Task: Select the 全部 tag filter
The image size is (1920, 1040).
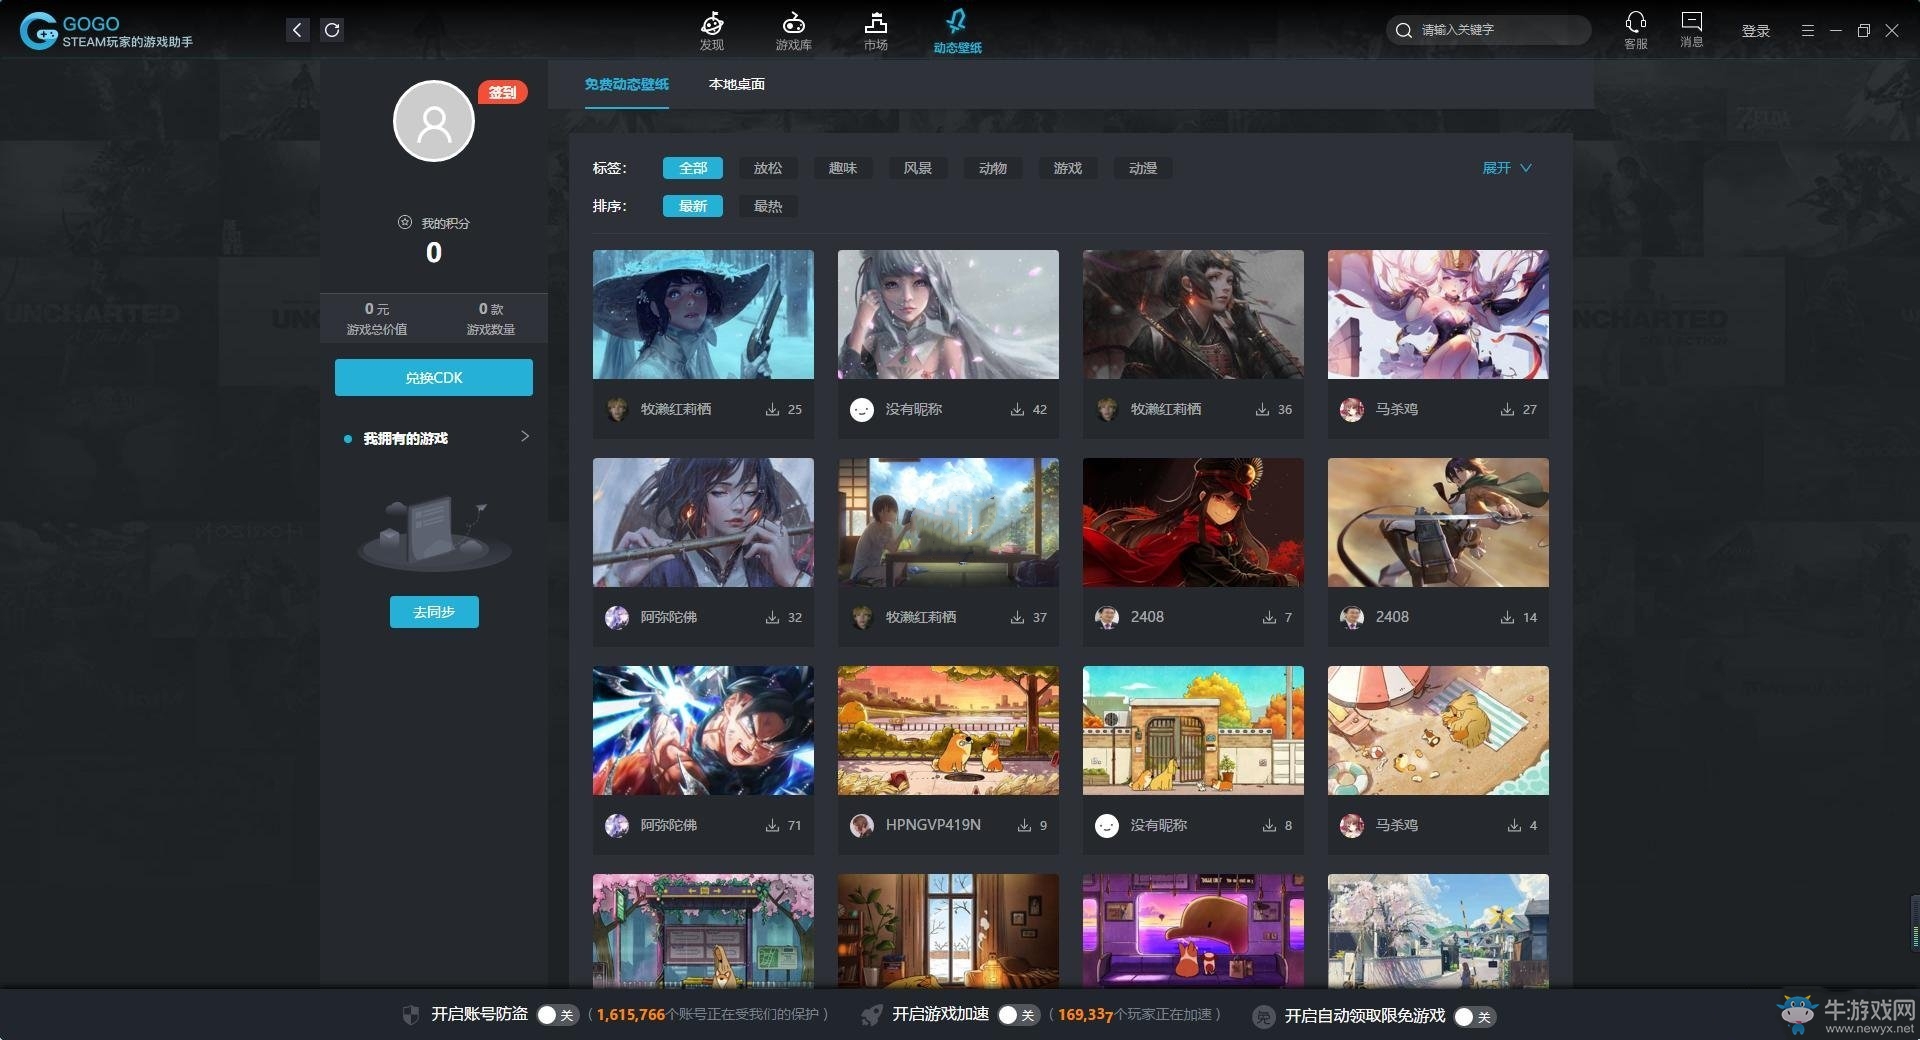Action: [x=692, y=168]
